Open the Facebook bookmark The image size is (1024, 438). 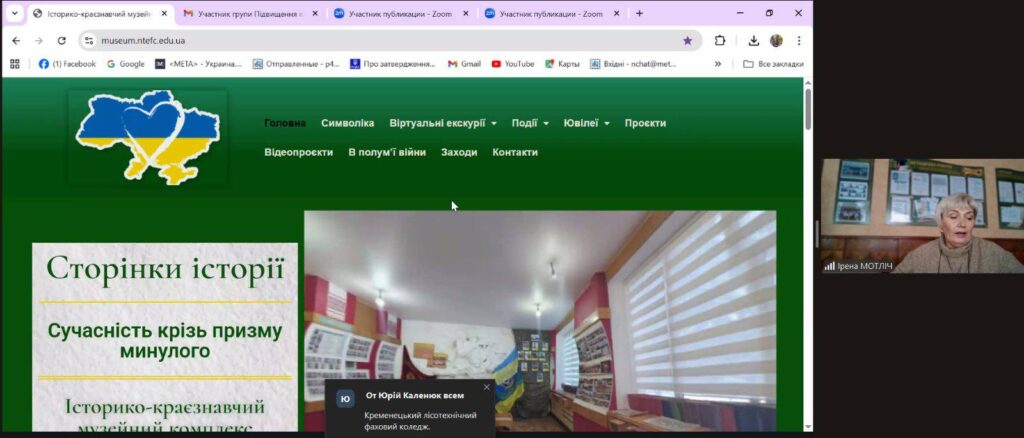point(67,64)
